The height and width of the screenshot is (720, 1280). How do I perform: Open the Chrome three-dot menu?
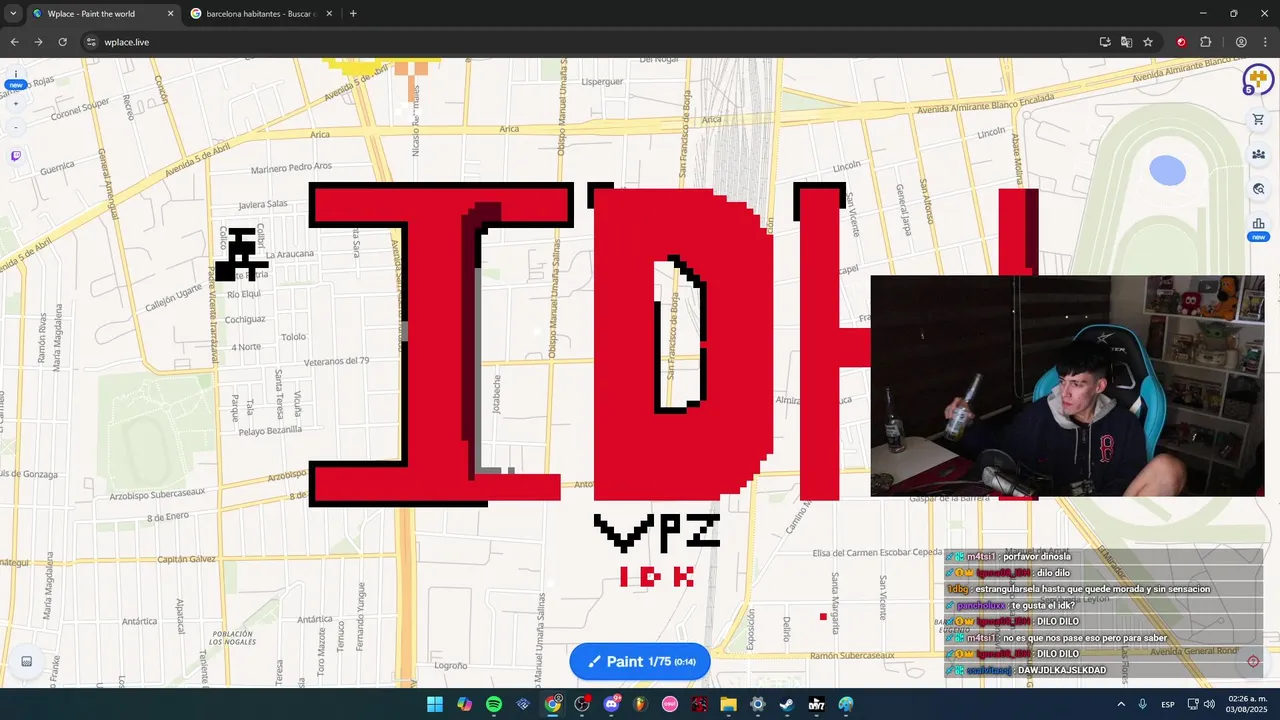tap(1265, 42)
